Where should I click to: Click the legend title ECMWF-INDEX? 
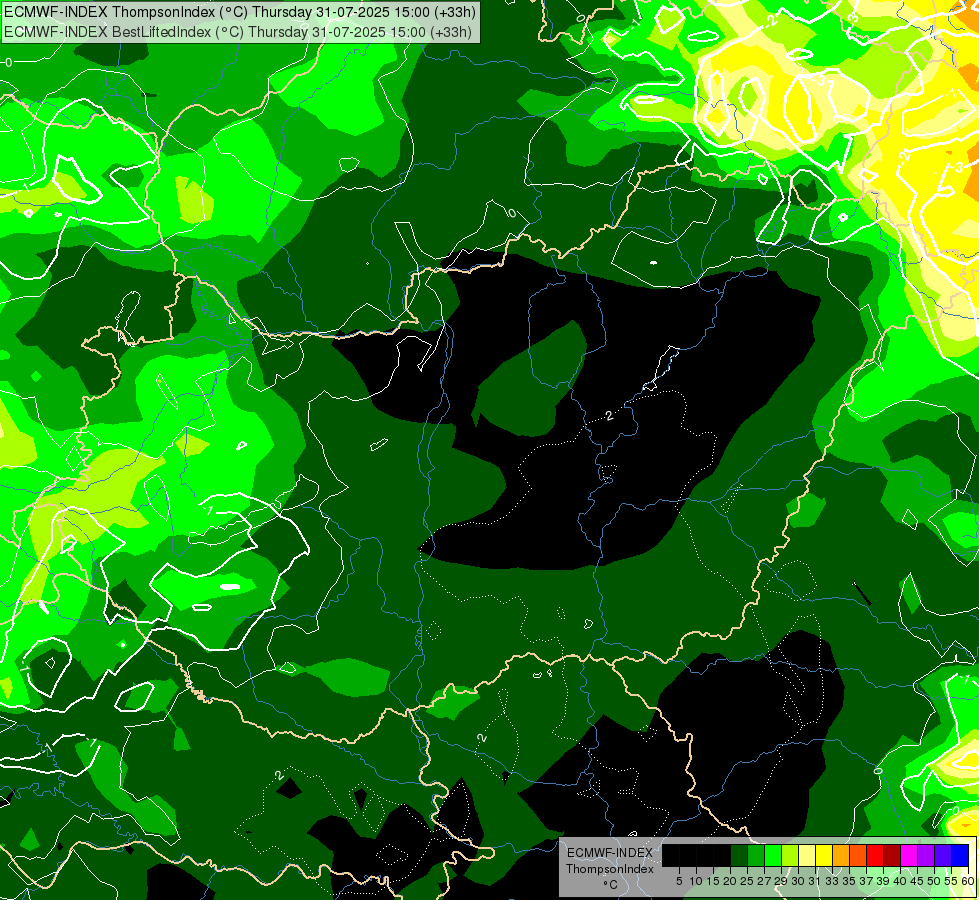click(610, 853)
